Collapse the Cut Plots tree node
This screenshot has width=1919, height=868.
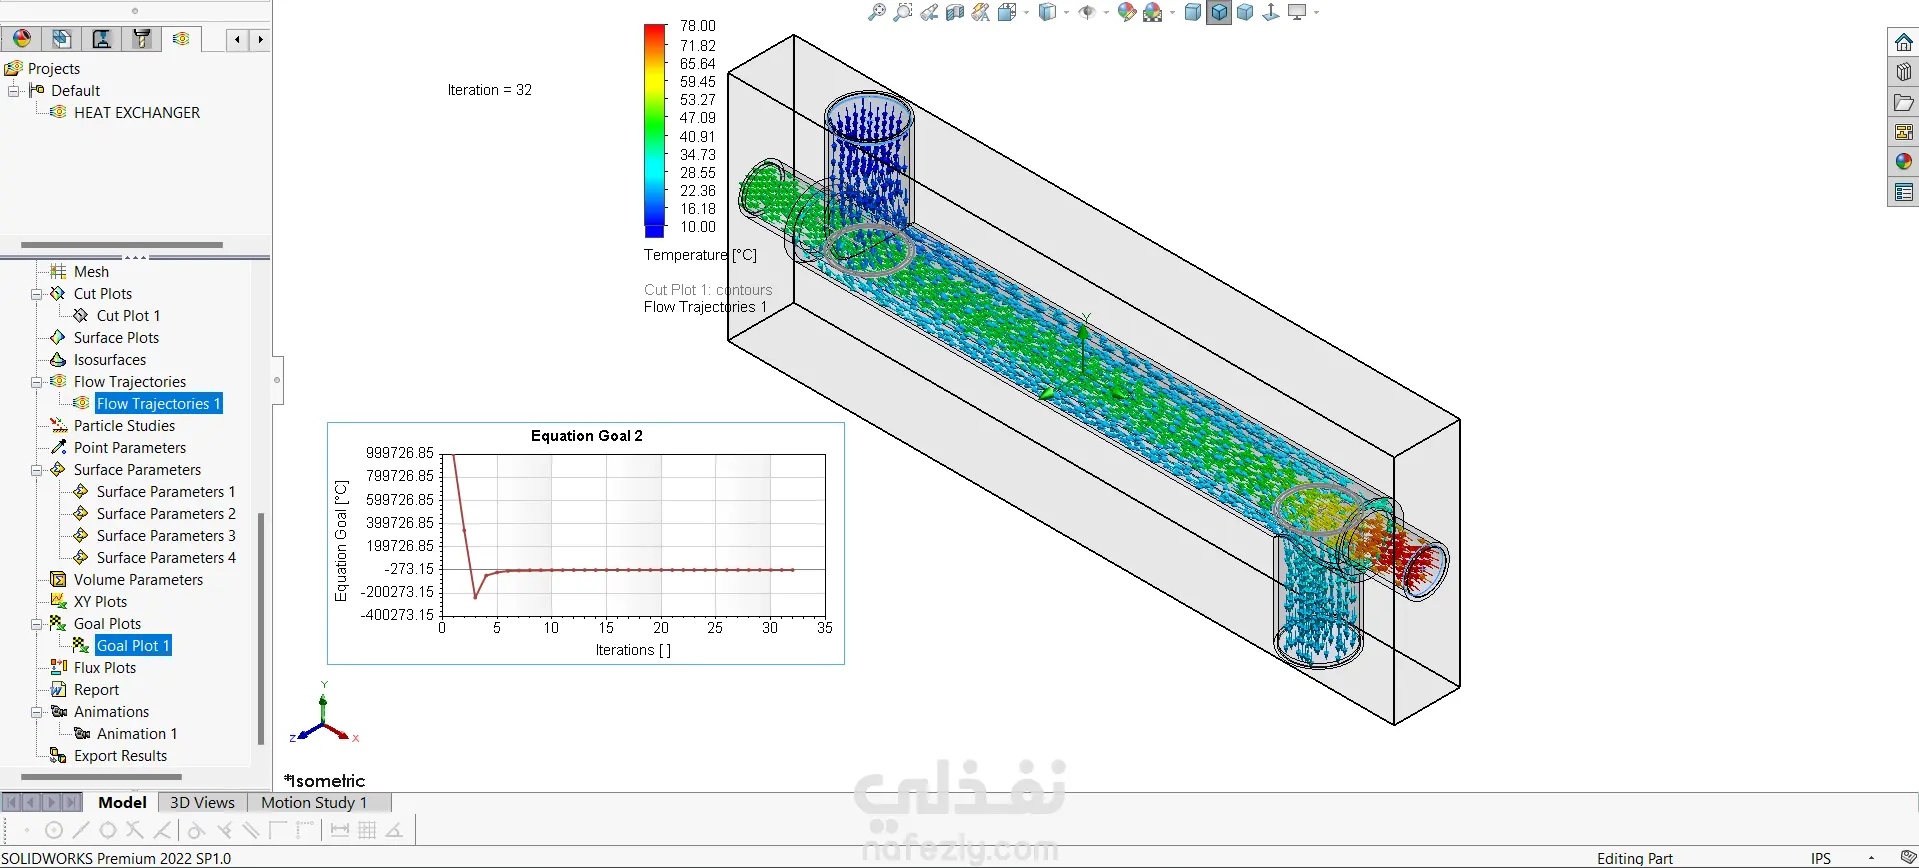coord(36,294)
